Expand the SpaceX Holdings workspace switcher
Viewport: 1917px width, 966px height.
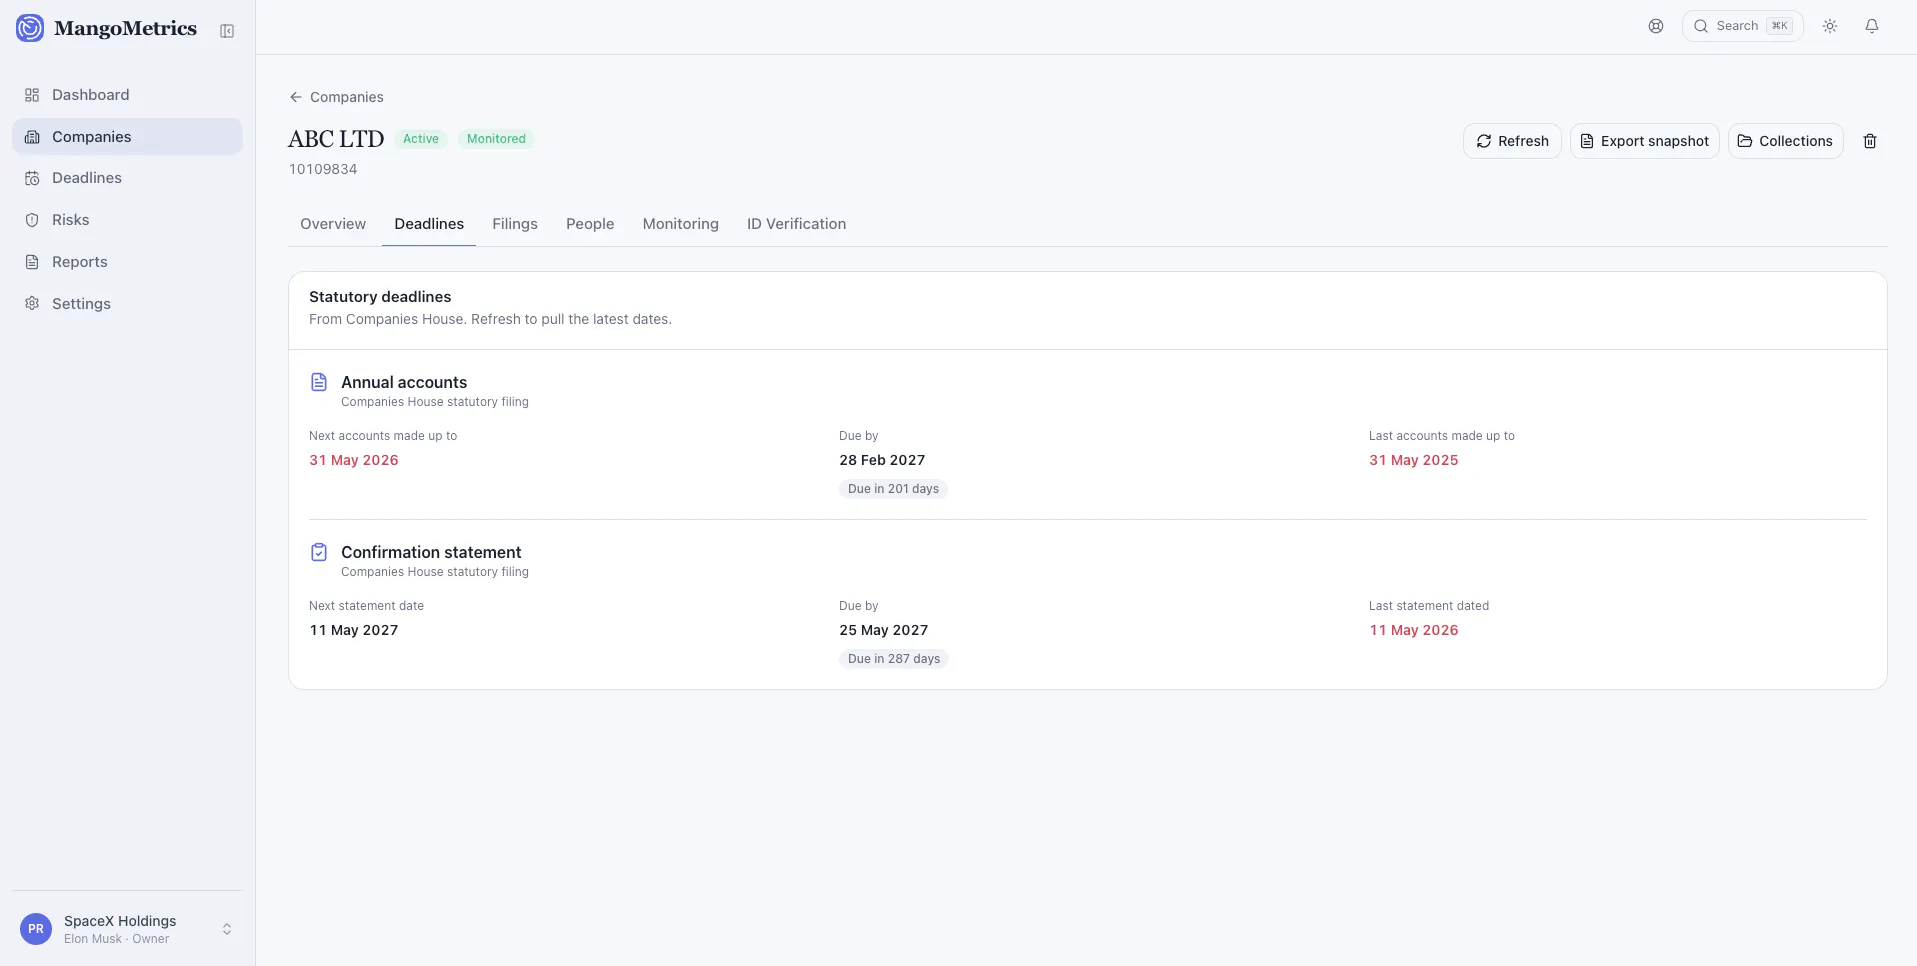pyautogui.click(x=127, y=929)
